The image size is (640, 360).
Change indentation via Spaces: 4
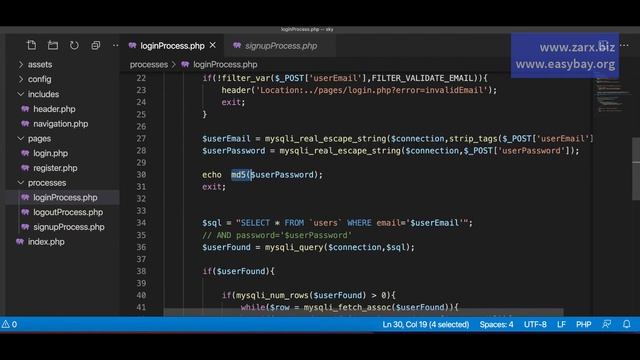click(496, 324)
